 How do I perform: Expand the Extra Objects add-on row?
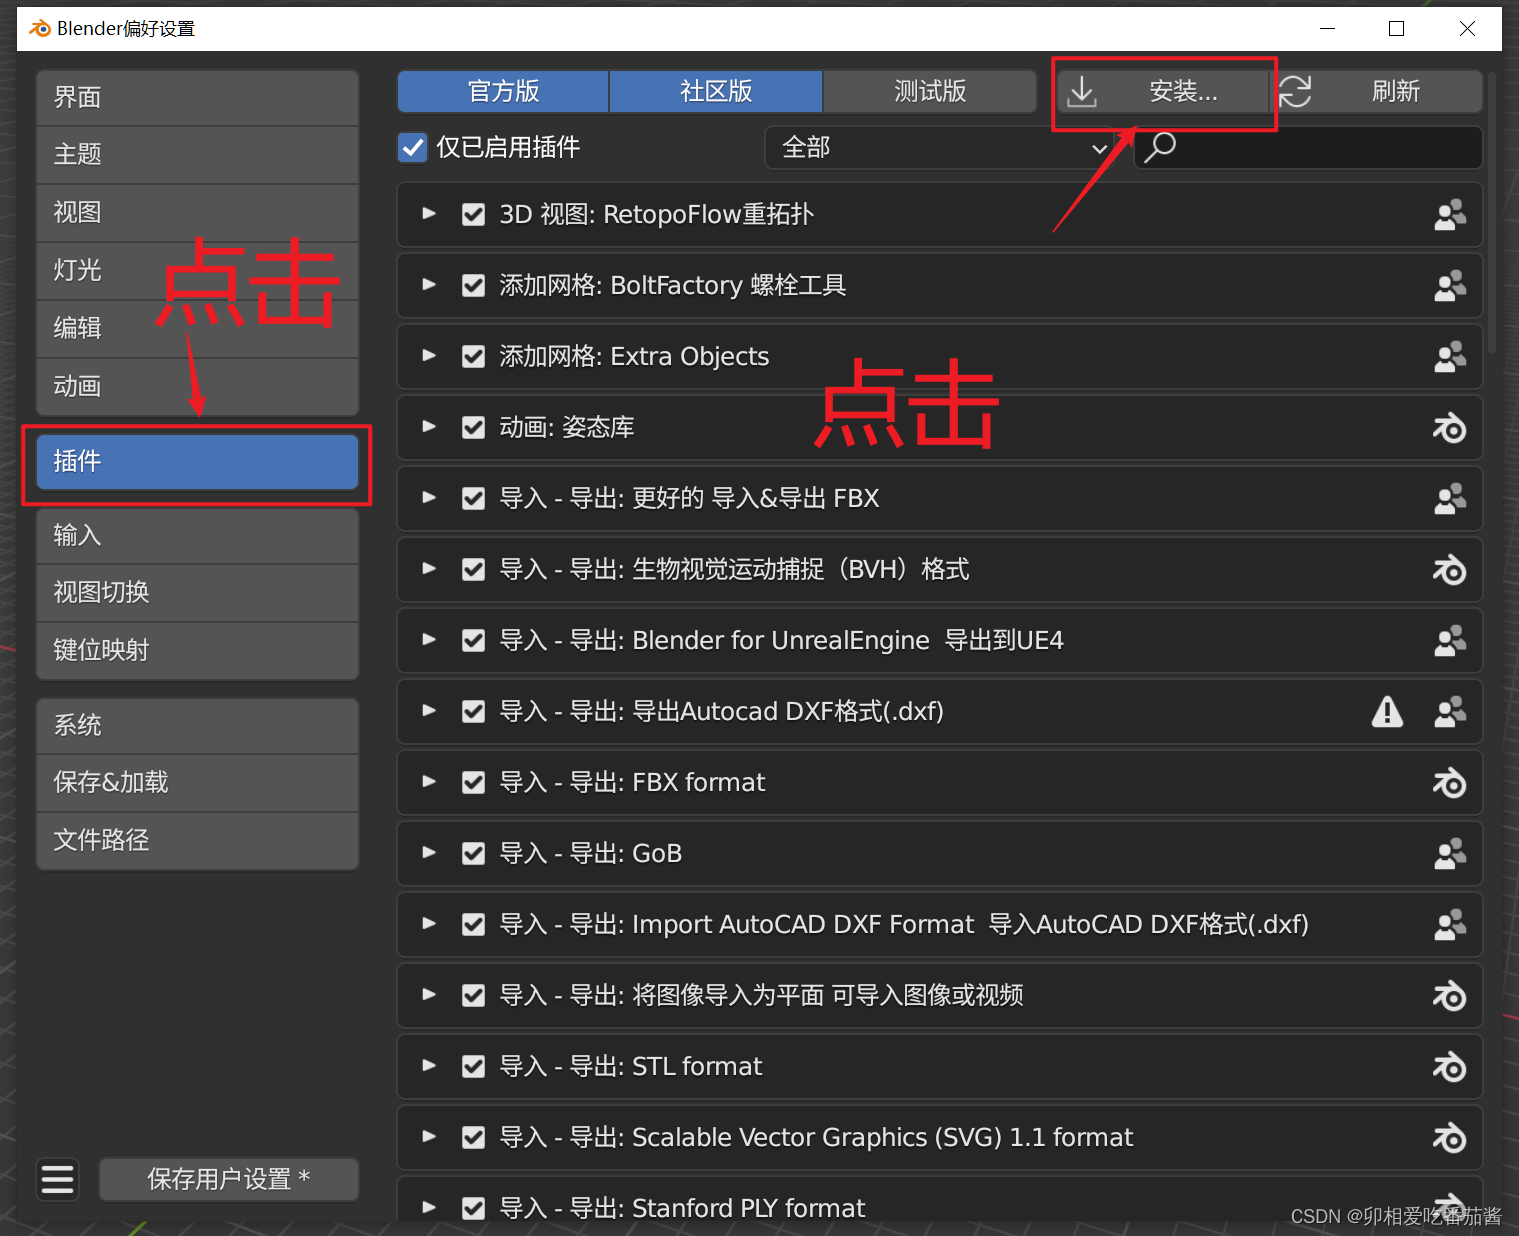pos(429,356)
